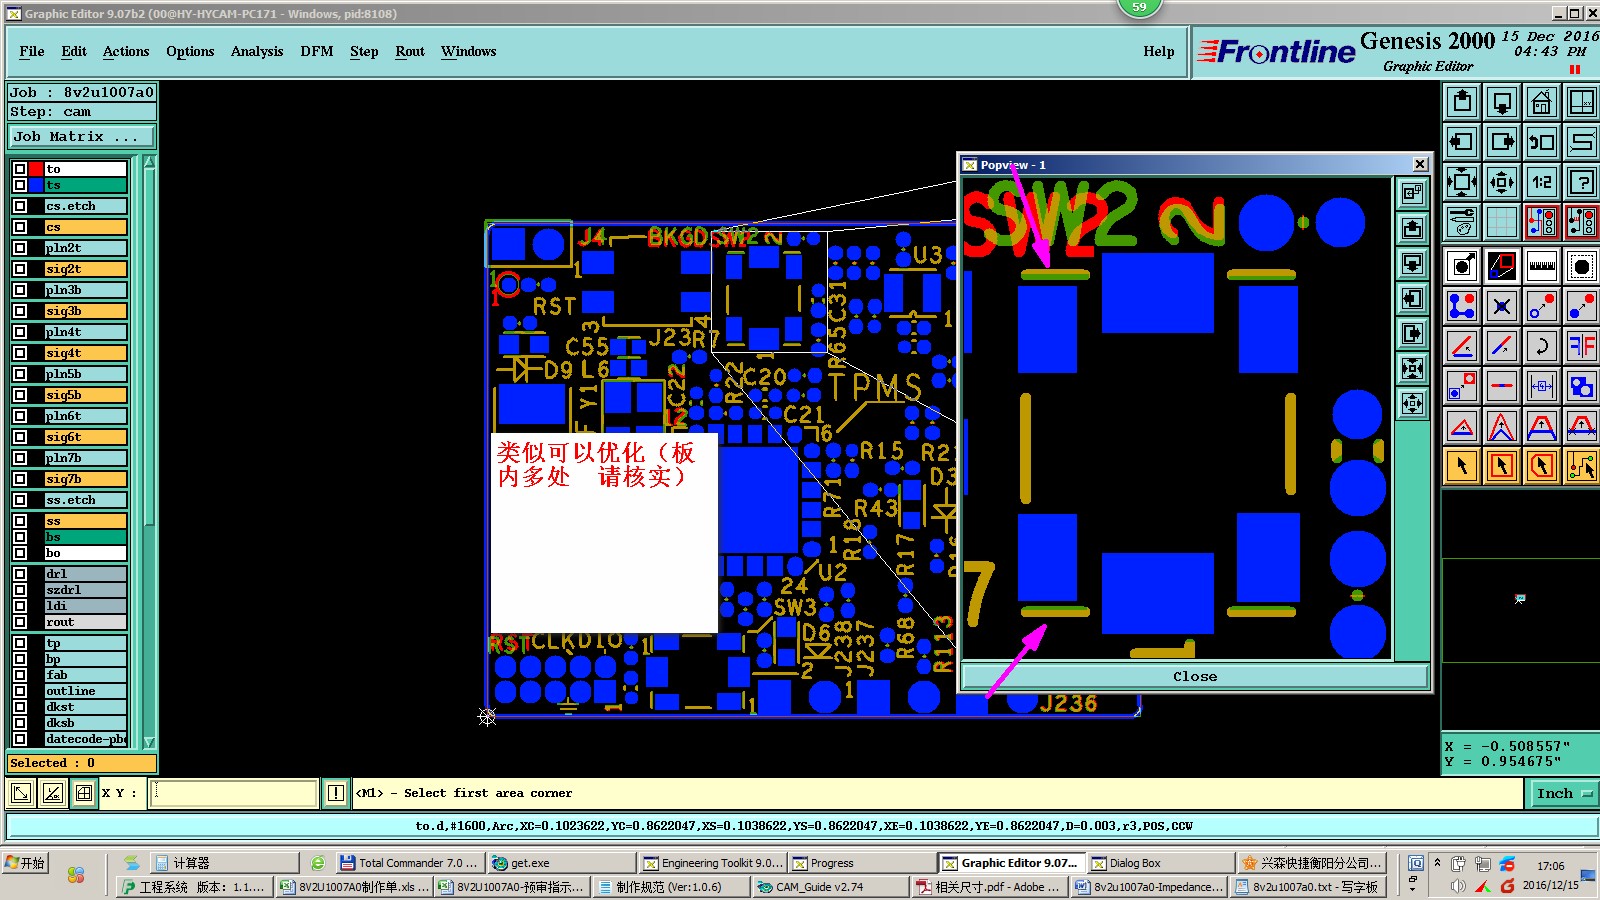
Task: Click the question mark help icon
Action: 1582,182
